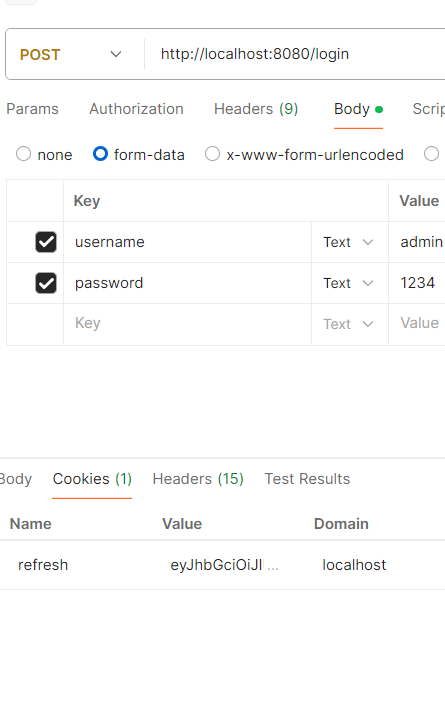Click the empty Key placeholder field
445x707 pixels.
tap(187, 324)
